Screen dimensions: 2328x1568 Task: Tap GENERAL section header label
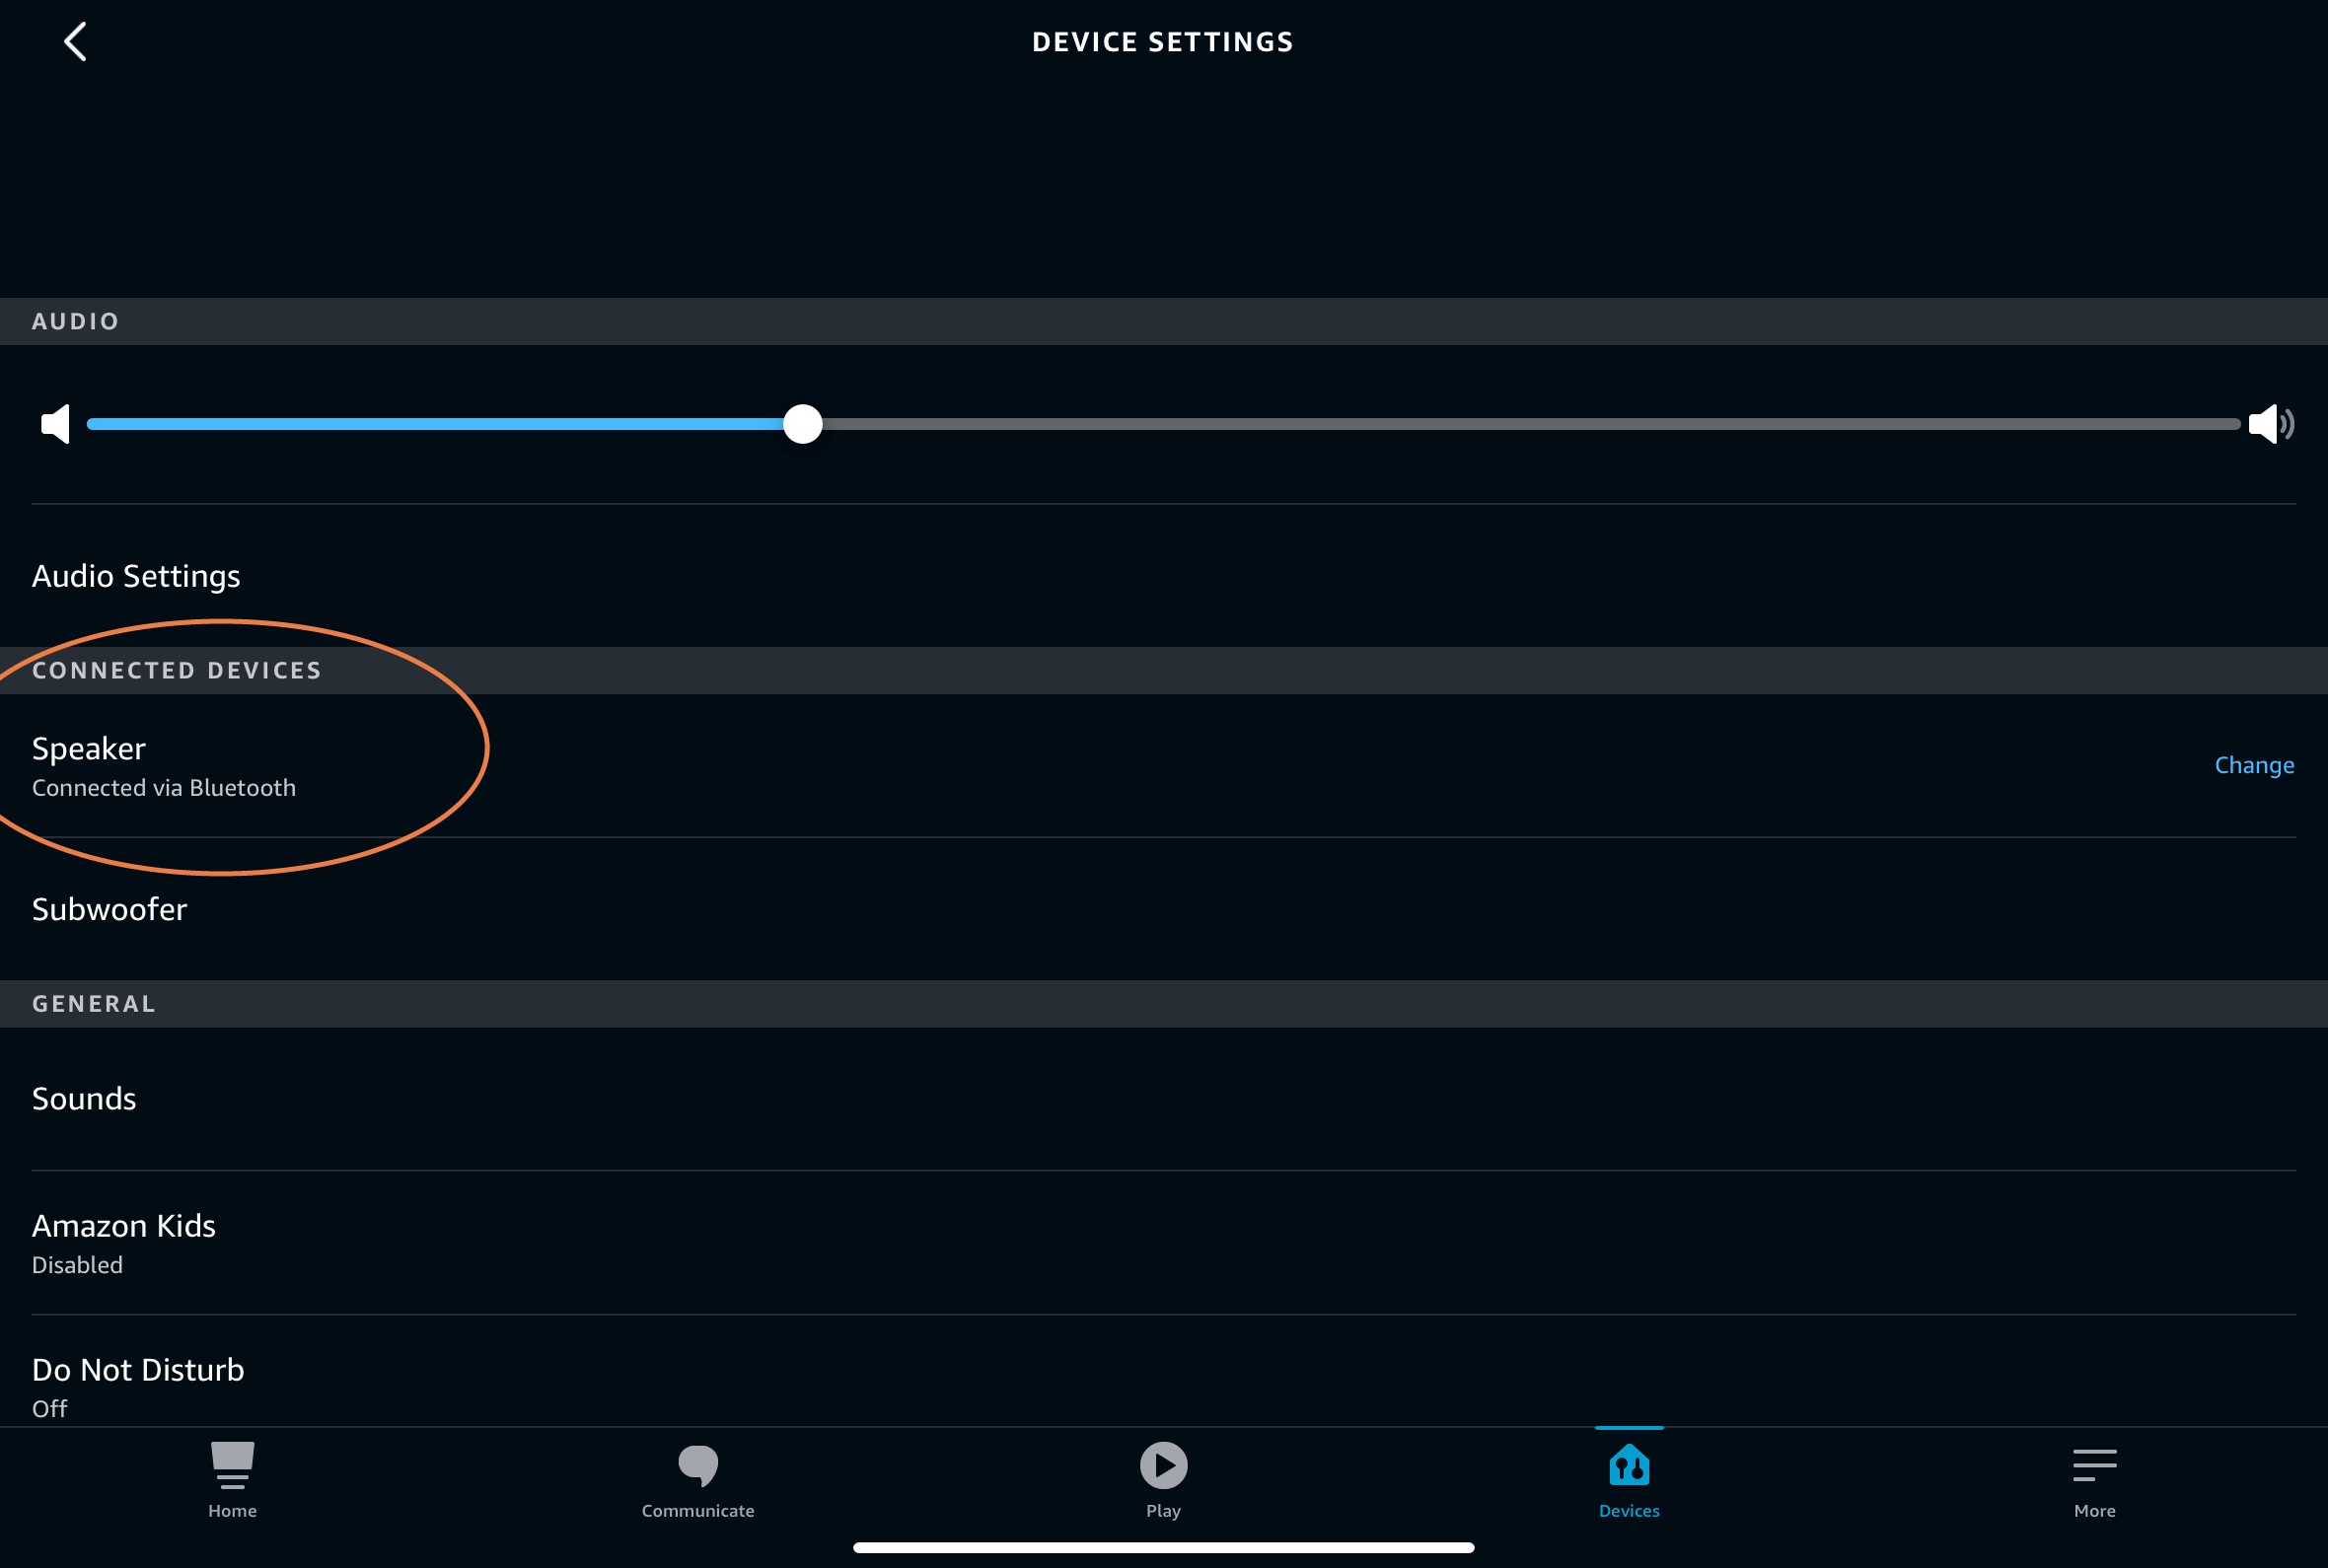click(x=93, y=1003)
